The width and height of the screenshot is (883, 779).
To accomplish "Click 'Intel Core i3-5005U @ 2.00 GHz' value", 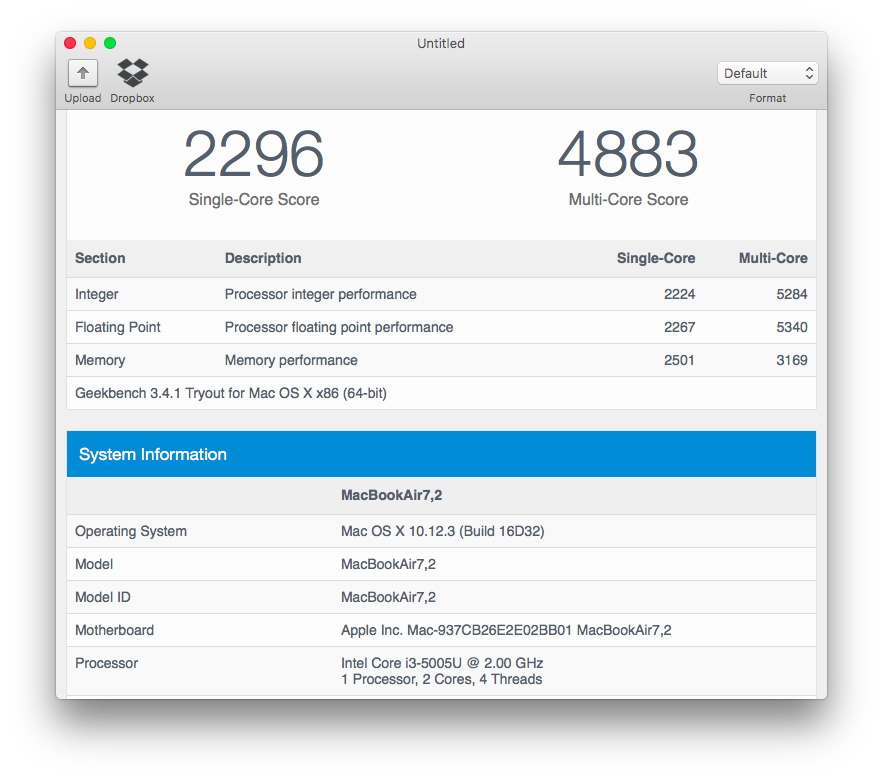I will 442,663.
